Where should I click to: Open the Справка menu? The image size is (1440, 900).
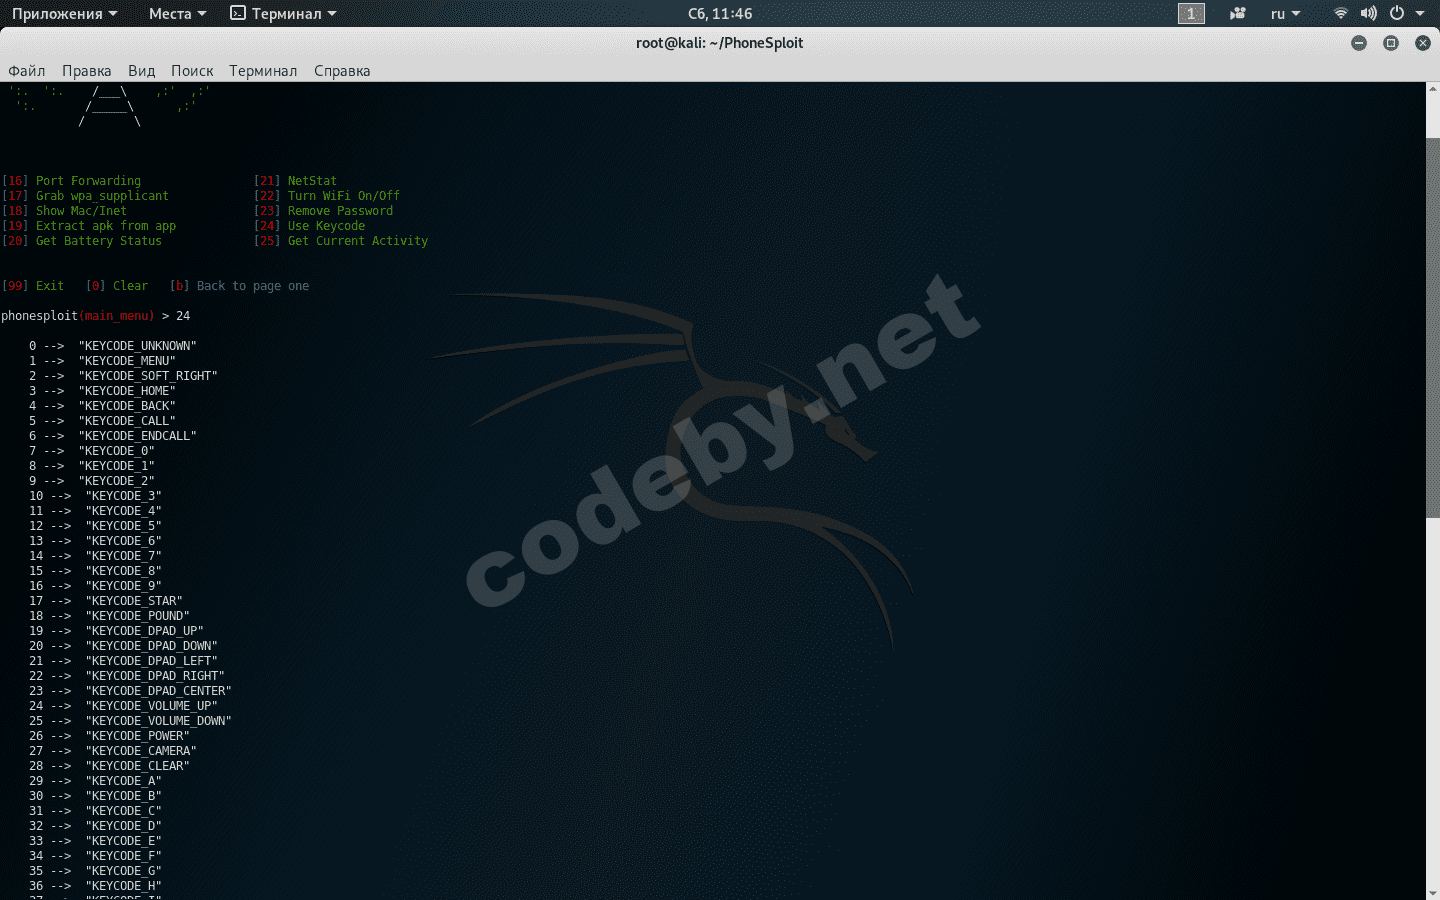342,71
